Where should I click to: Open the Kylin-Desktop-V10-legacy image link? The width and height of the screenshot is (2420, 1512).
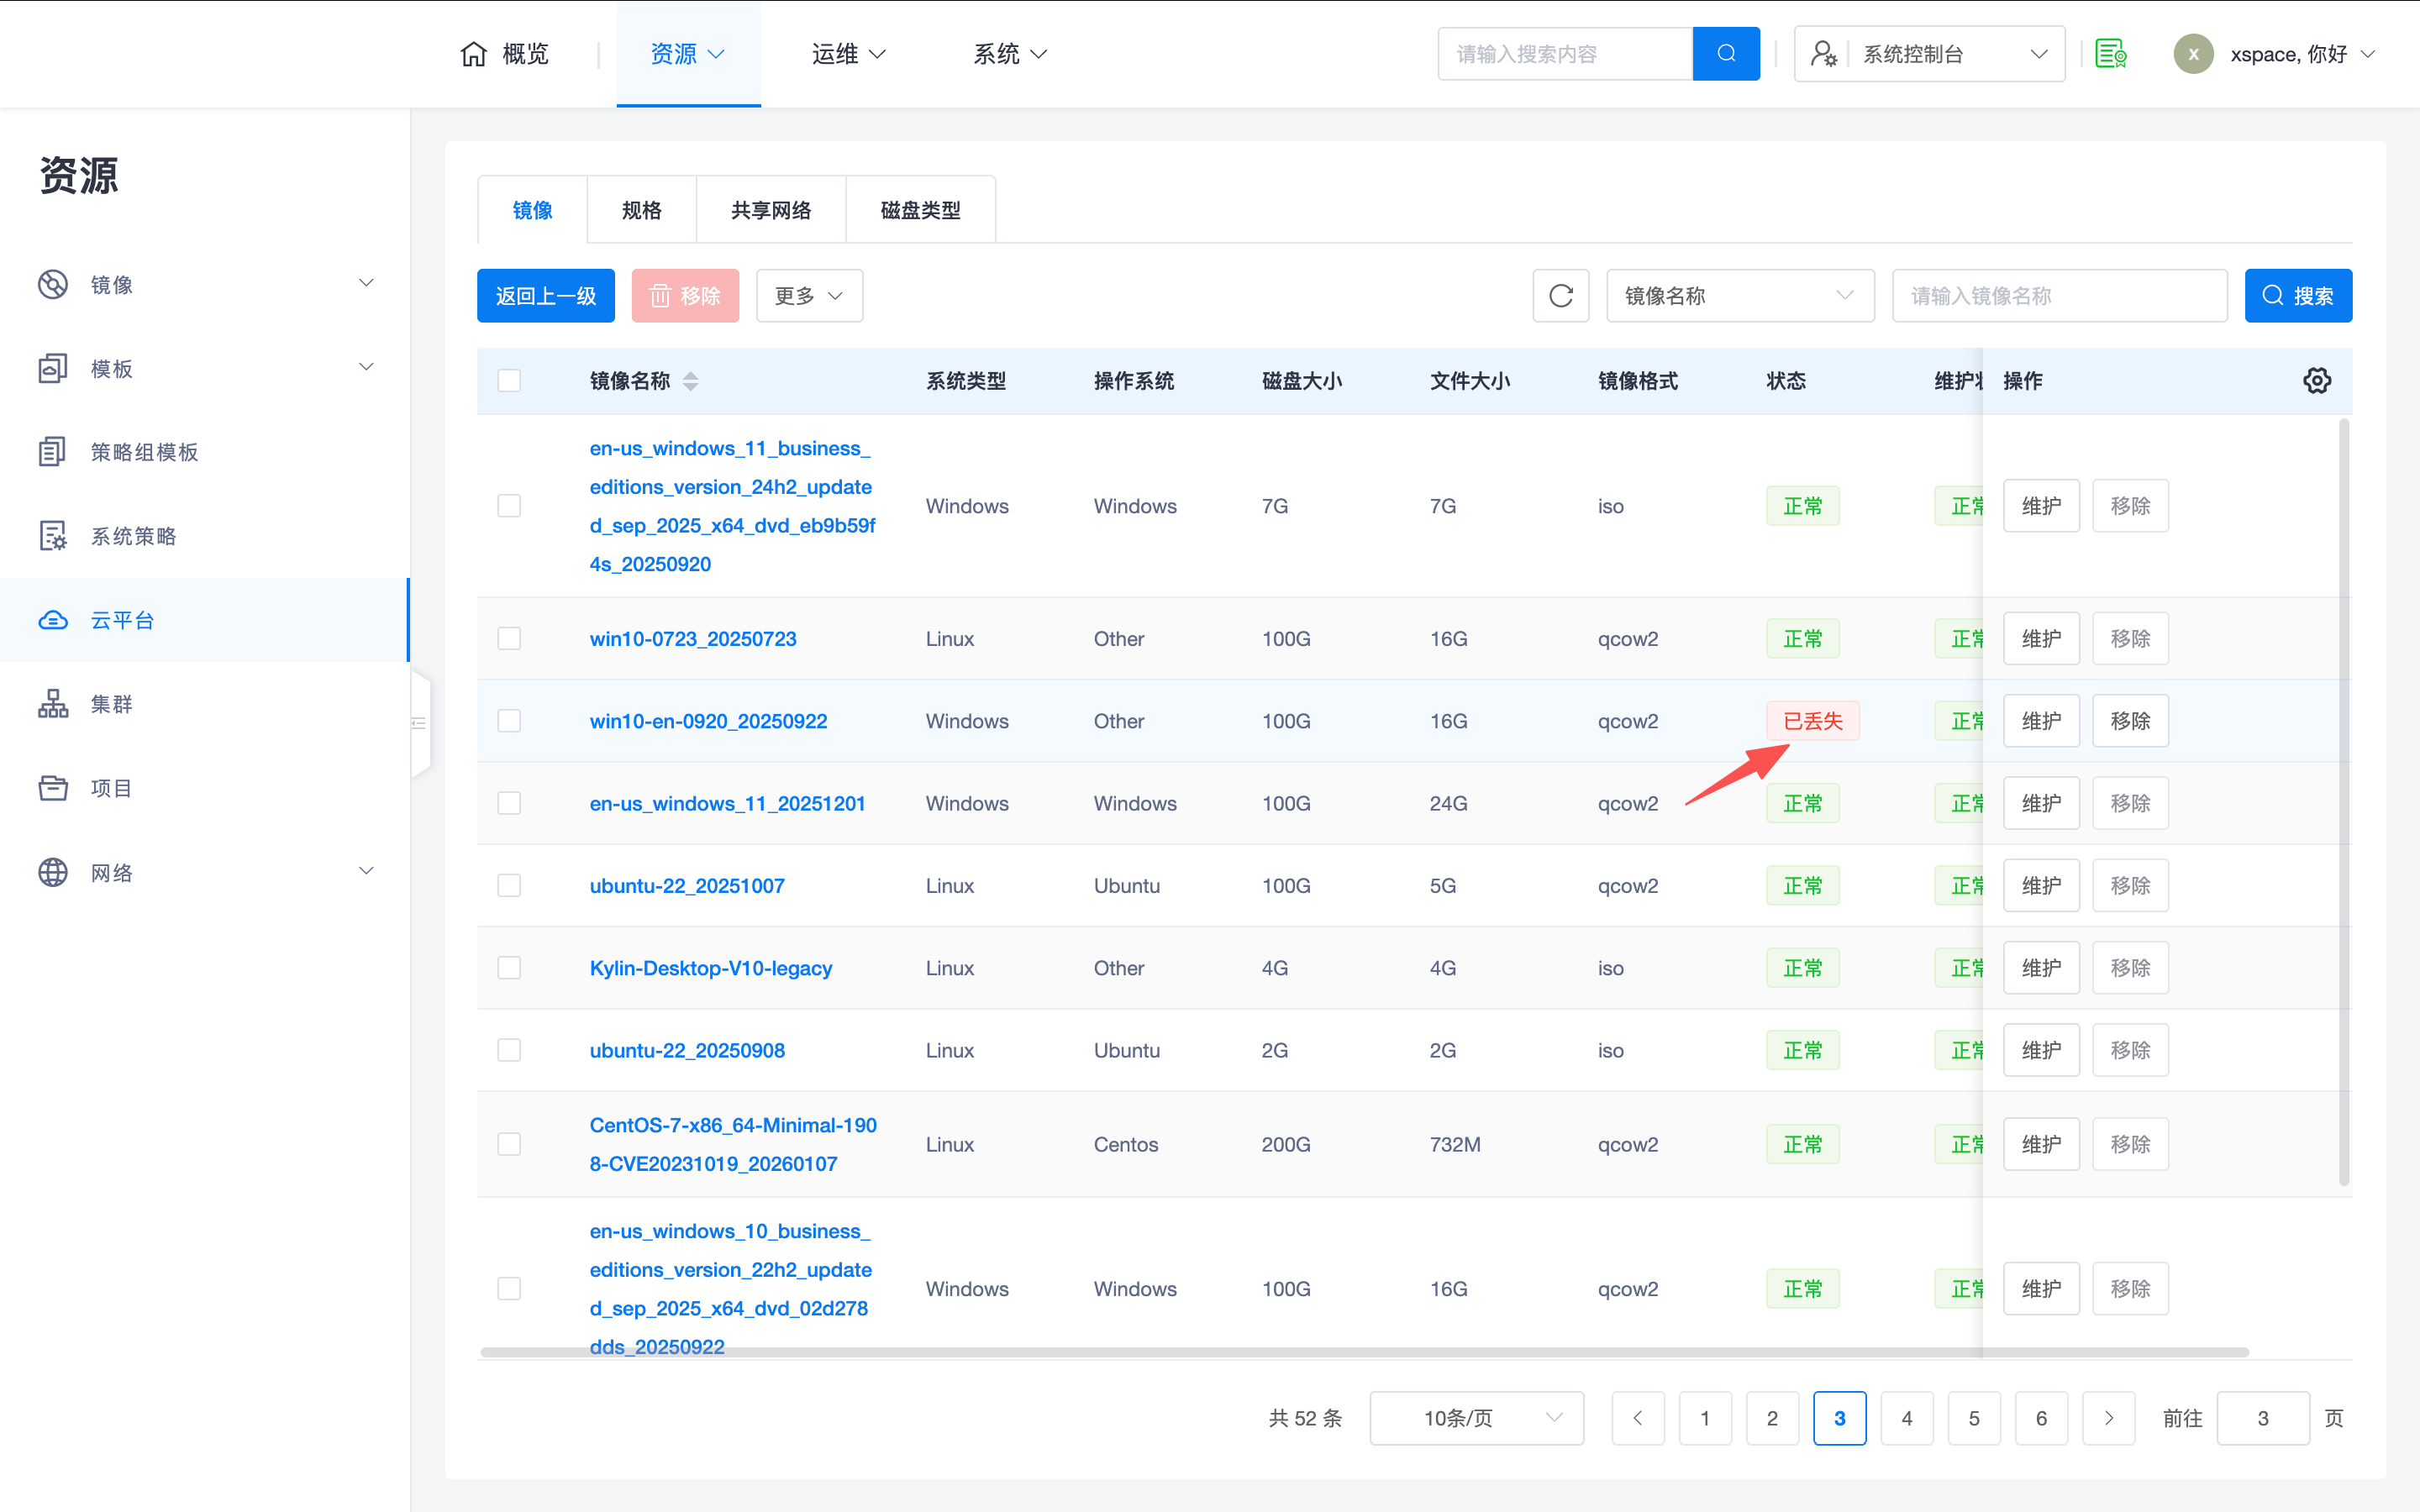click(710, 968)
